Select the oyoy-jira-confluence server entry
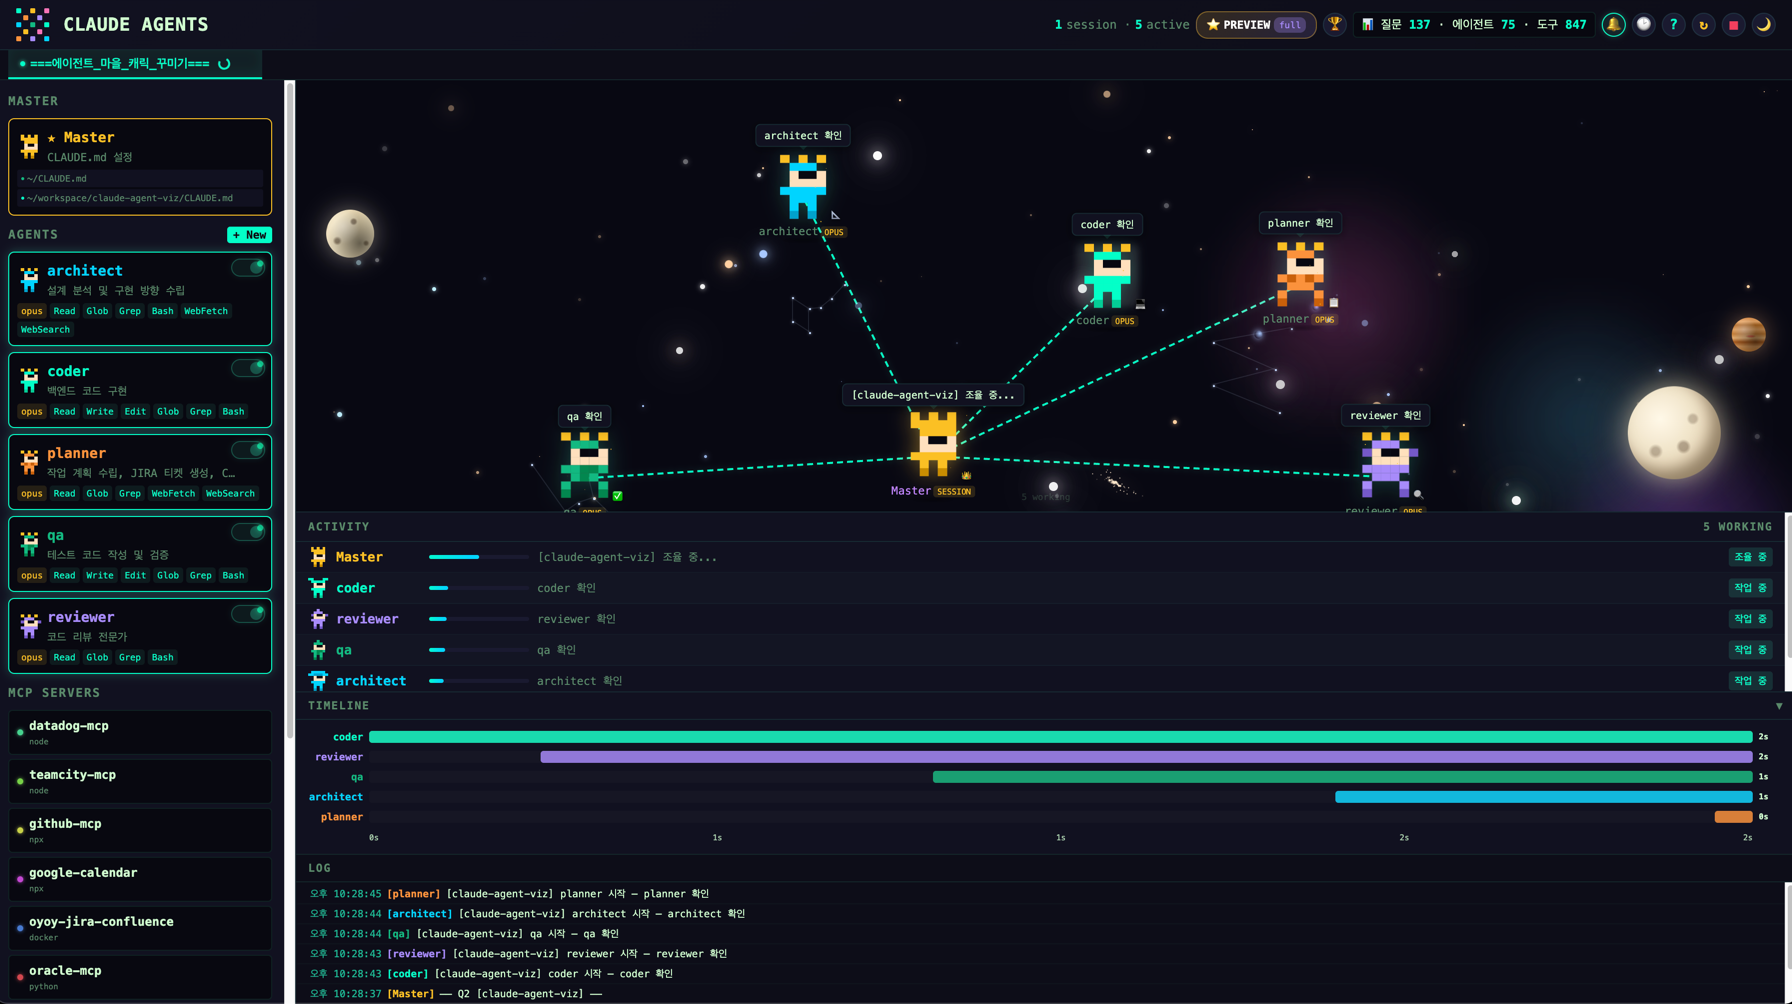This screenshot has height=1004, width=1792. [140, 928]
